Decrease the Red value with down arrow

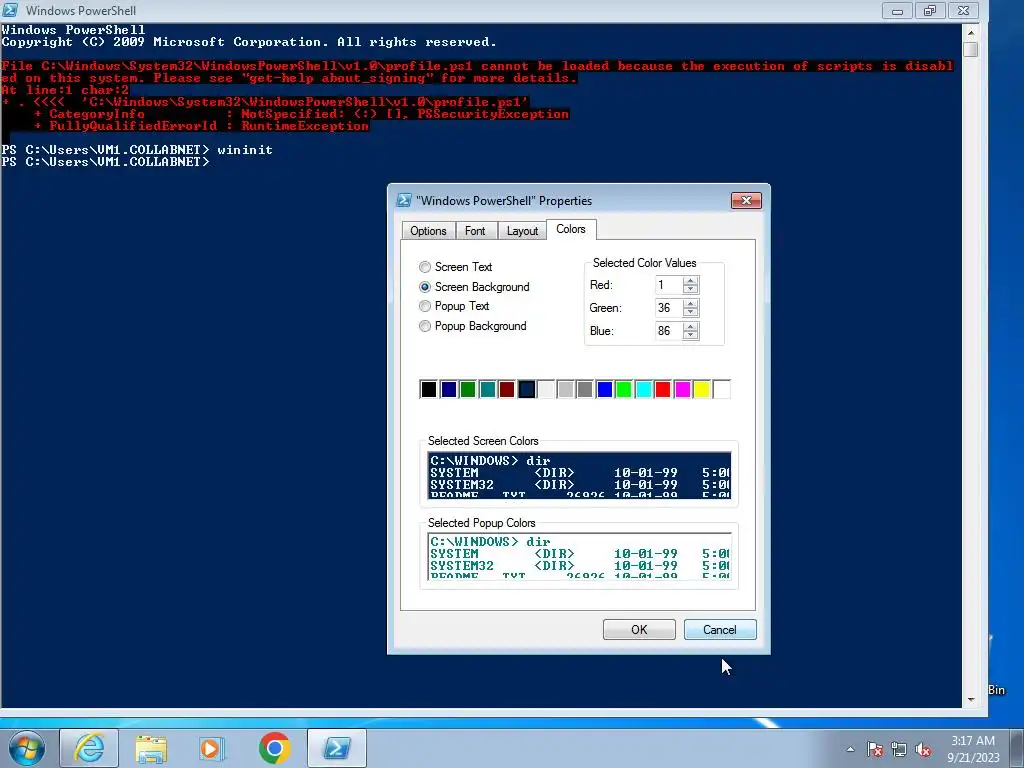click(690, 289)
